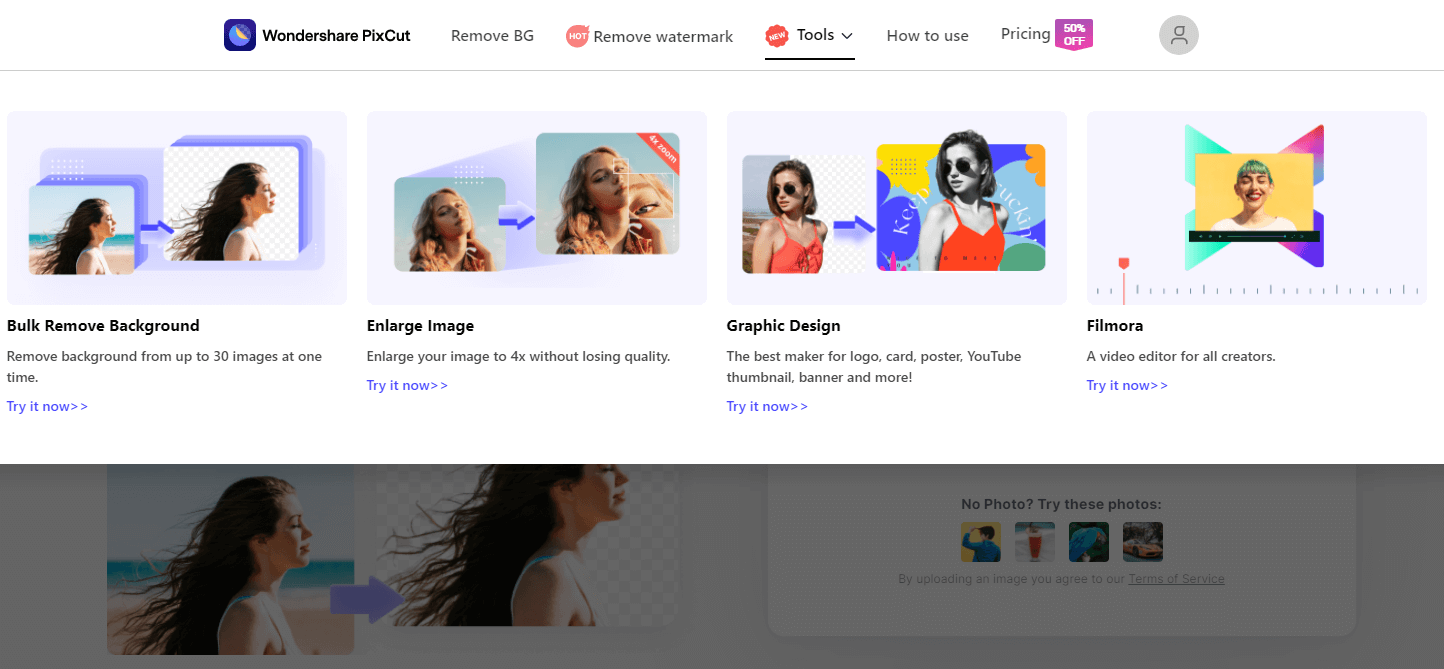Open the Remove BG menu item
The width and height of the screenshot is (1444, 669).
[x=492, y=36]
